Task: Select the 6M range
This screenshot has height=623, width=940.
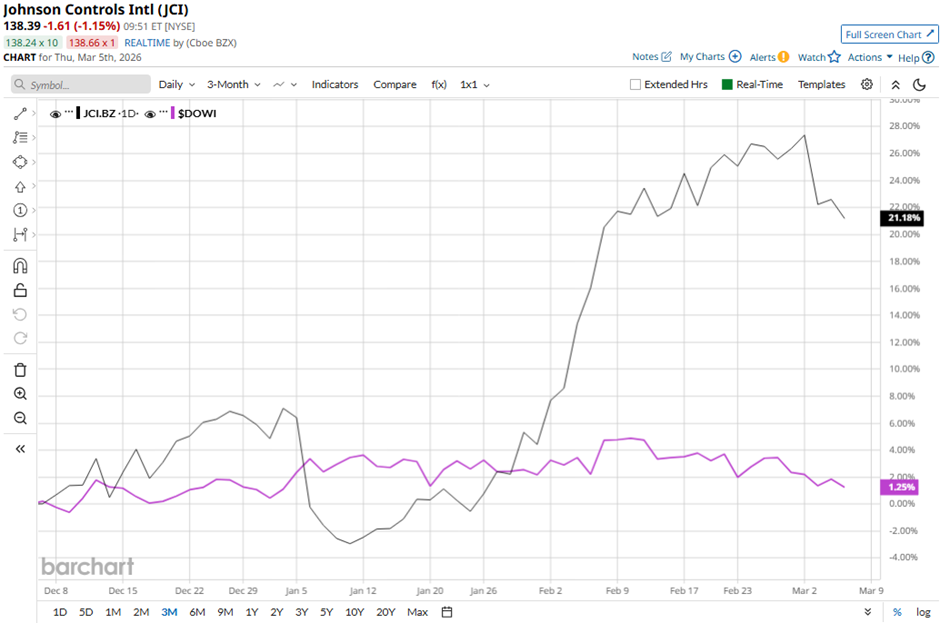Action: coord(197,612)
